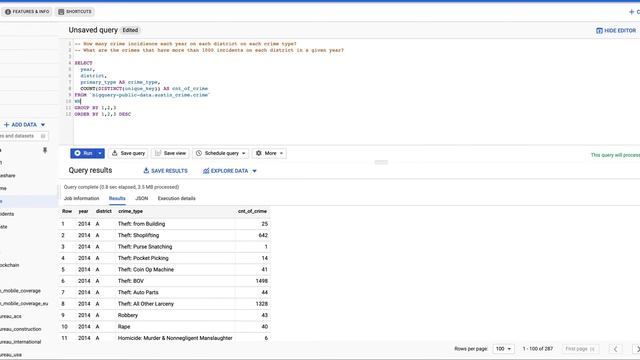
Task: Select the ureau_international dataset in the sidebar
Action: coord(21,342)
